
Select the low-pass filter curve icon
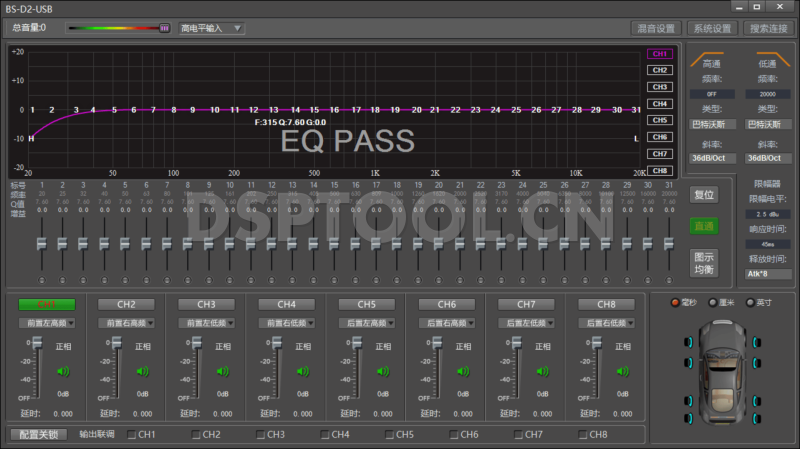coord(768,57)
